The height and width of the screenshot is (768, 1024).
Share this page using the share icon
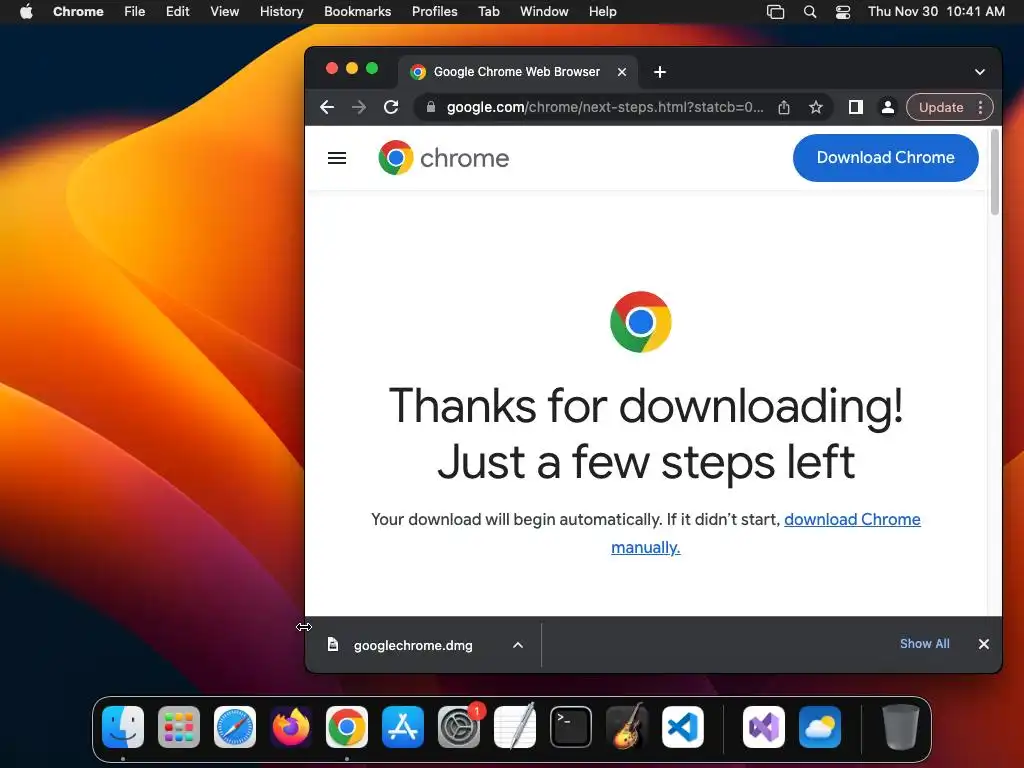(x=784, y=107)
